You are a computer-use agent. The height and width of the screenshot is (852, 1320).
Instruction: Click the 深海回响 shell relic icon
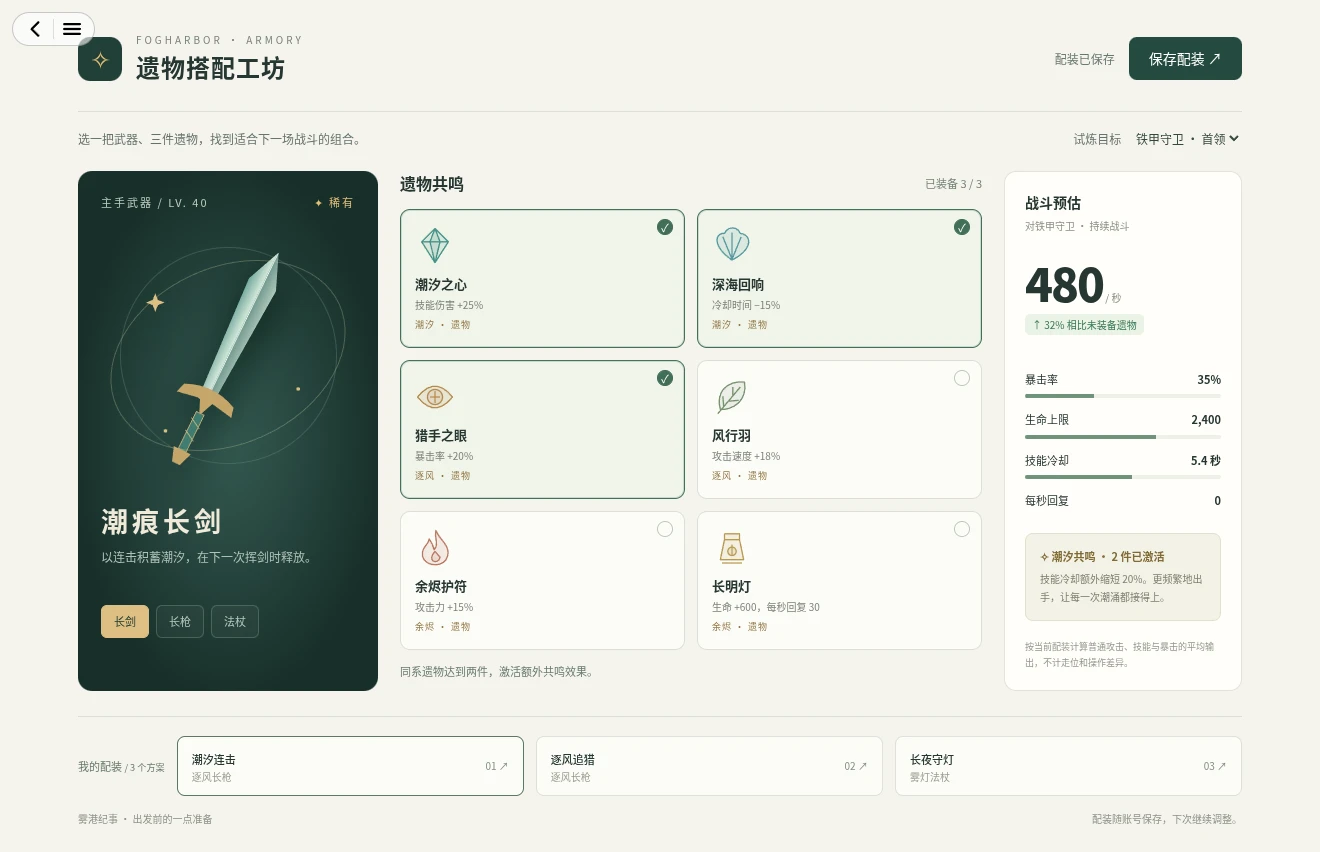coord(732,245)
